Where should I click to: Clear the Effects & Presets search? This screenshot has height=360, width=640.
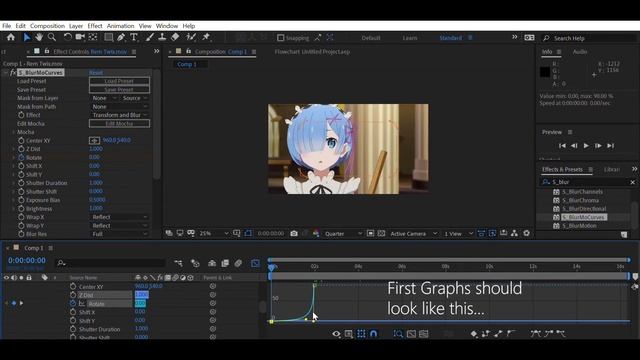click(x=632, y=182)
